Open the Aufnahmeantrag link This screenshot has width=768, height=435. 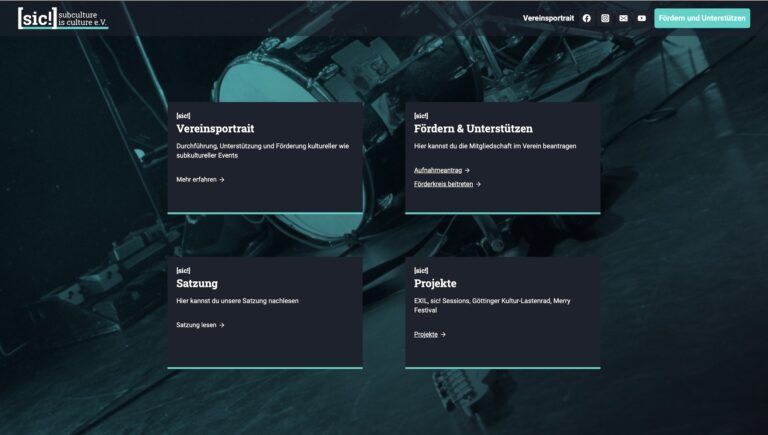pos(437,171)
